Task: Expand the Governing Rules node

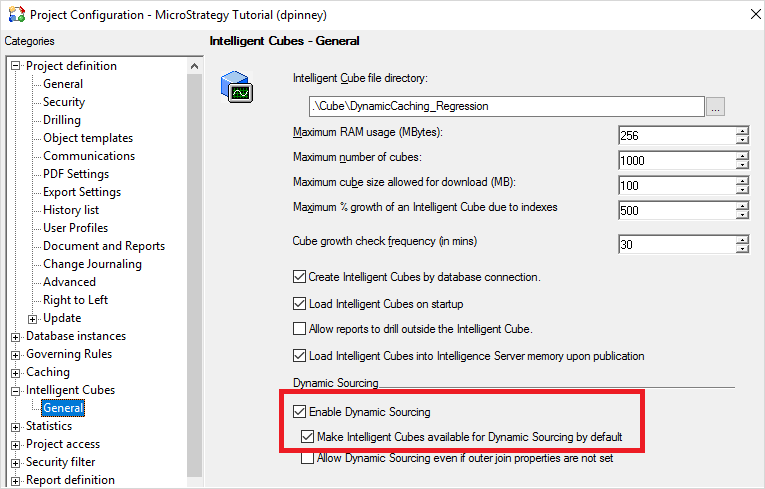Action: click(16, 354)
